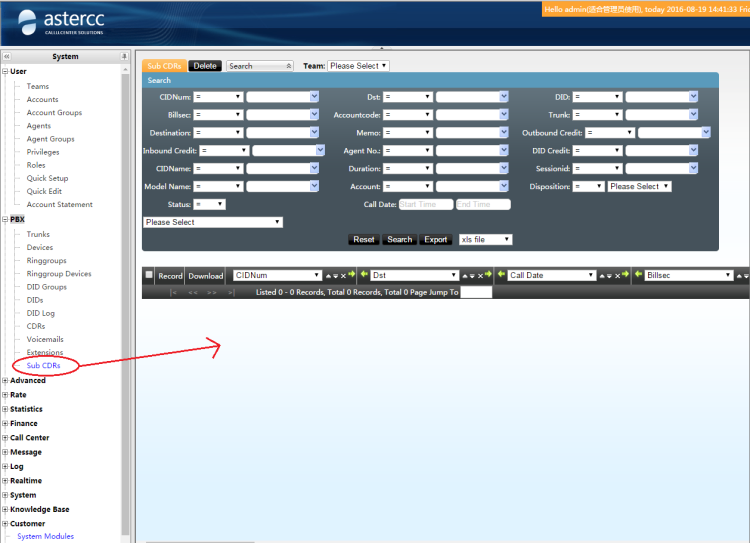Select the Sub CDRs tab
The width and height of the screenshot is (750, 543).
[164, 66]
